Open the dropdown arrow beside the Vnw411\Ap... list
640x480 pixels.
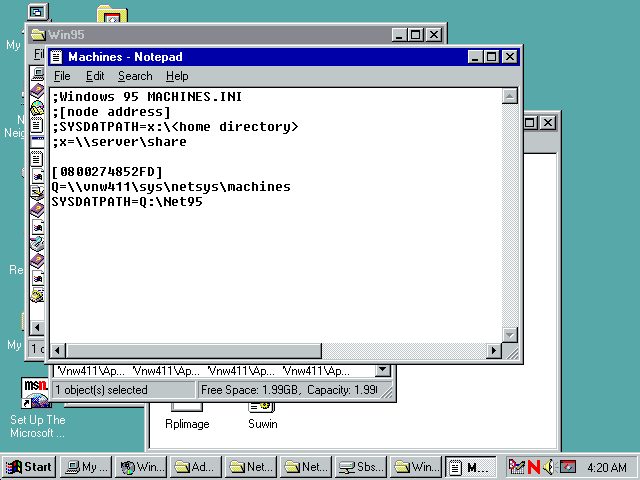tap(383, 370)
